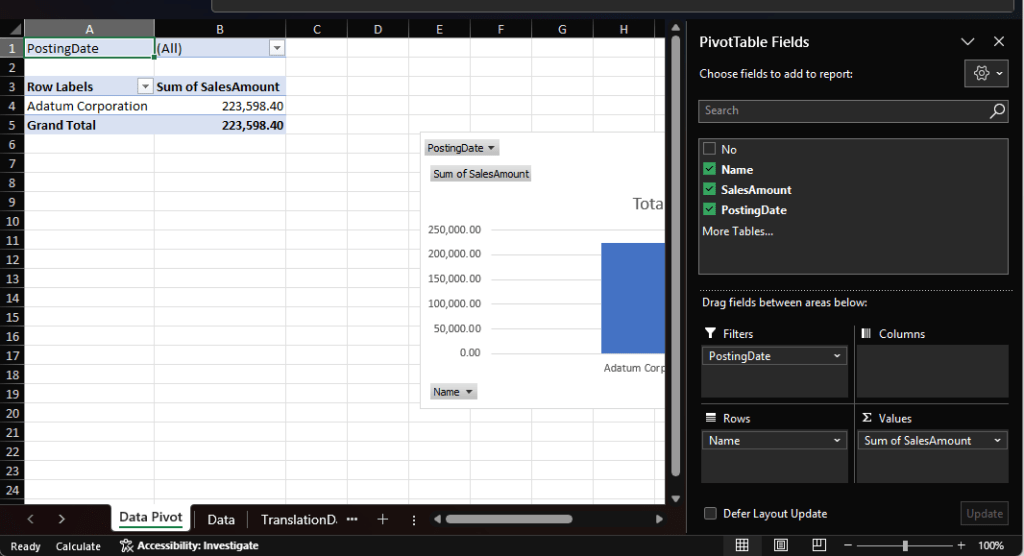Image resolution: width=1024 pixels, height=556 pixels.
Task: Click the PivotTable Fields settings gear icon
Action: [986, 74]
